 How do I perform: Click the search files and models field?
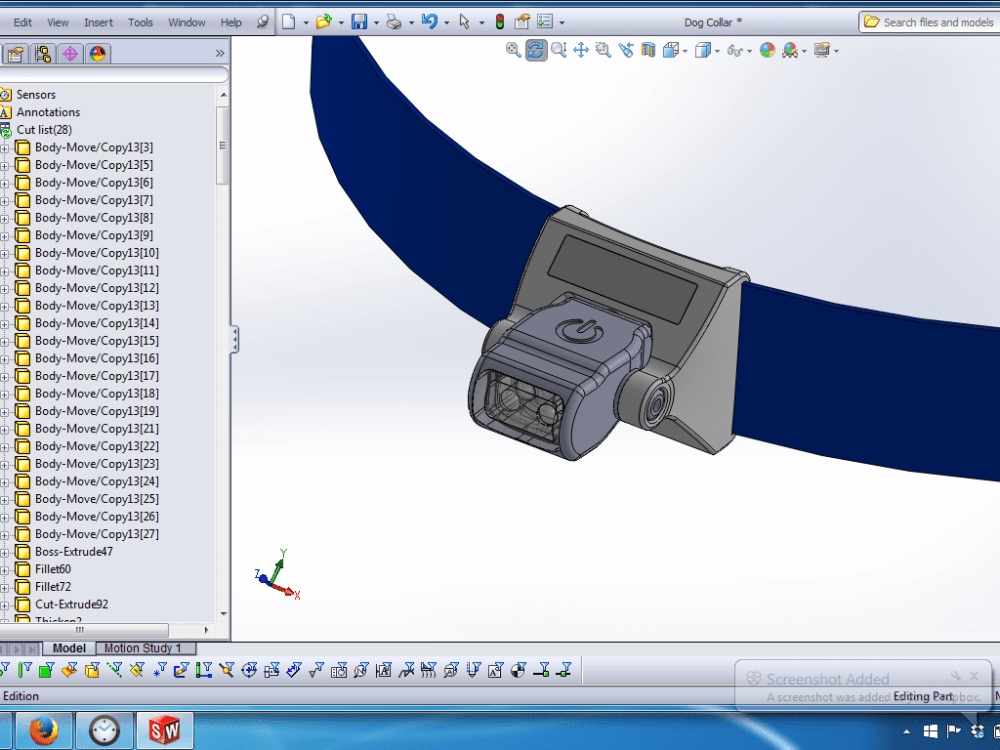tap(930, 20)
